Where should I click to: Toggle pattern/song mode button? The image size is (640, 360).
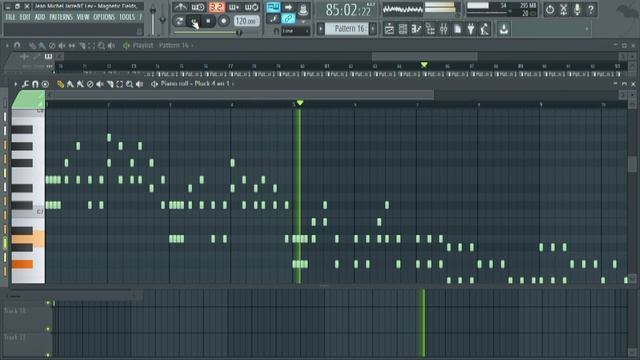pos(179,21)
